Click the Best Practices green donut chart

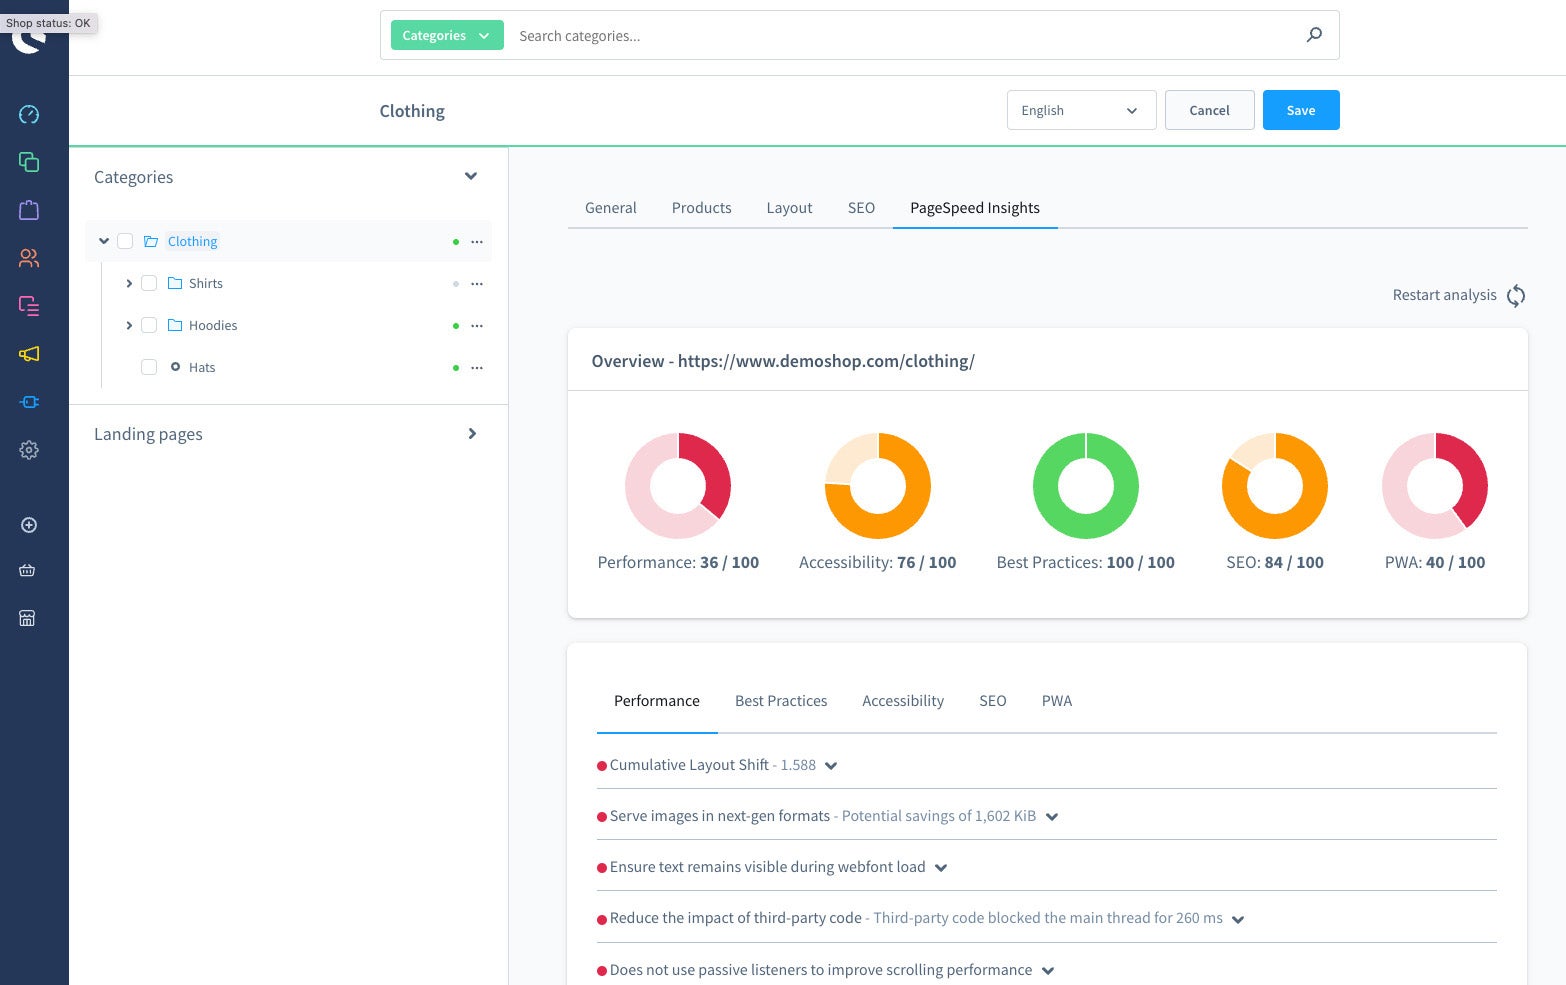[x=1086, y=486]
